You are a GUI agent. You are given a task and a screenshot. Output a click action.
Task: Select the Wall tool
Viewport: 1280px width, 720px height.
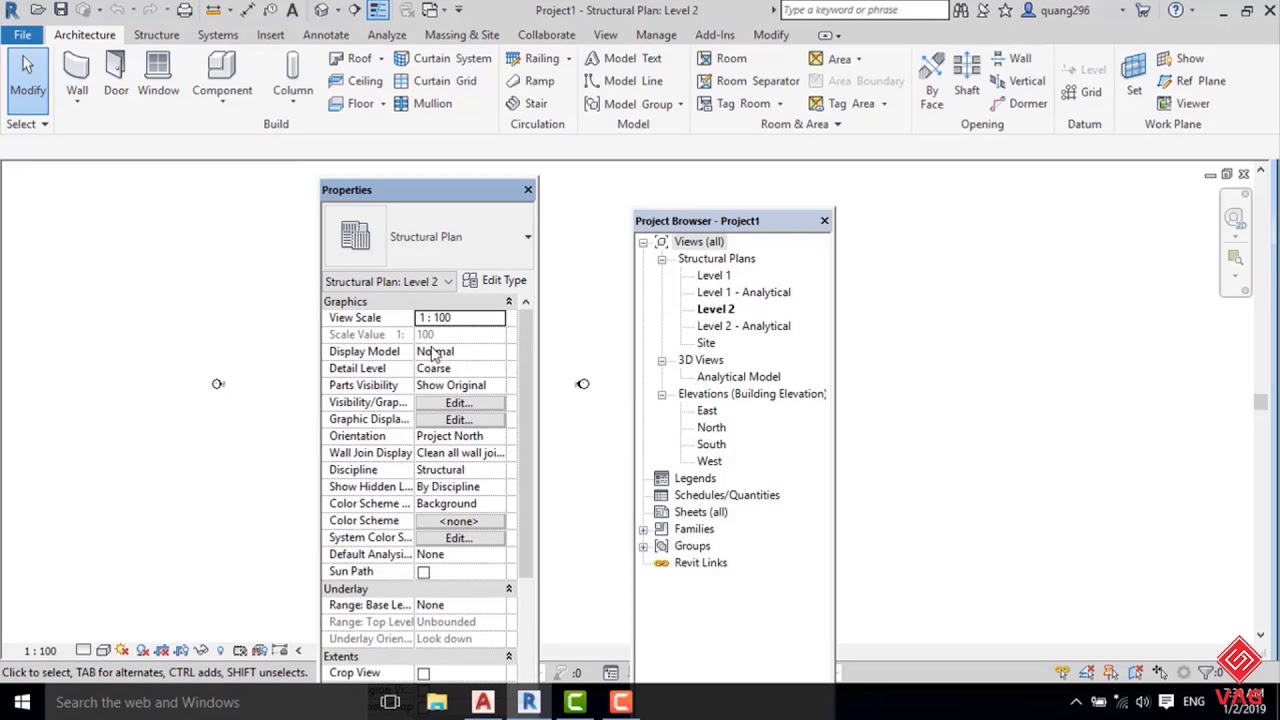tap(77, 76)
